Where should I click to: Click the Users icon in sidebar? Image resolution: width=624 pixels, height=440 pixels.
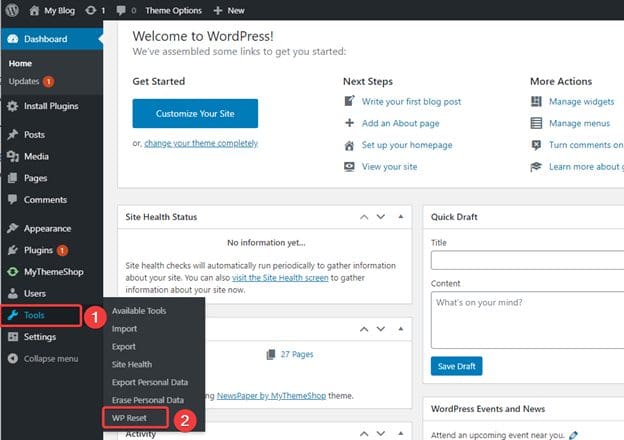(12, 294)
